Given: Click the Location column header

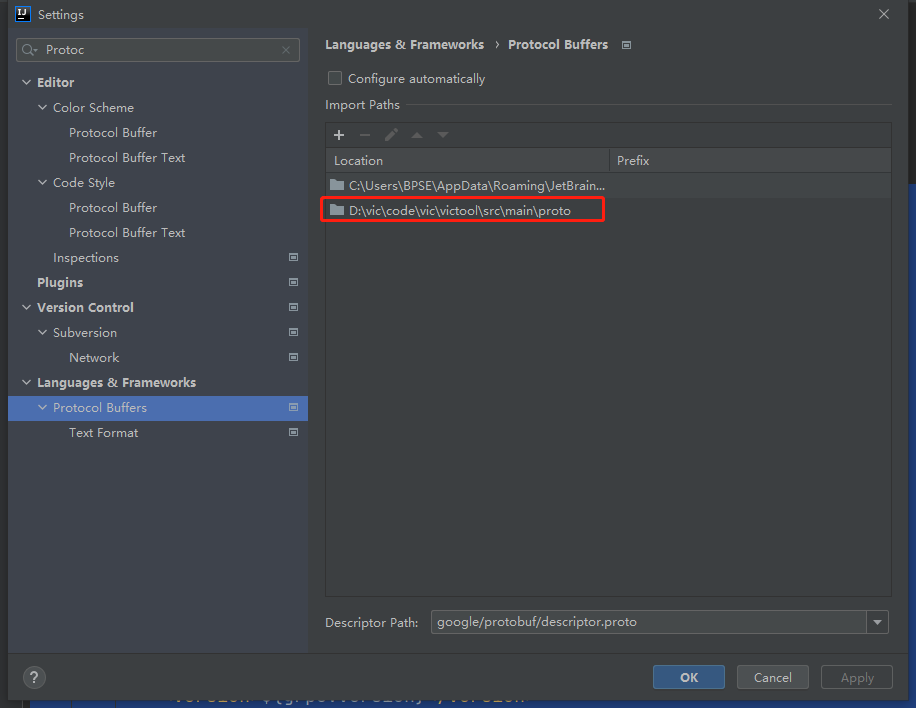Looking at the screenshot, I should coord(467,161).
